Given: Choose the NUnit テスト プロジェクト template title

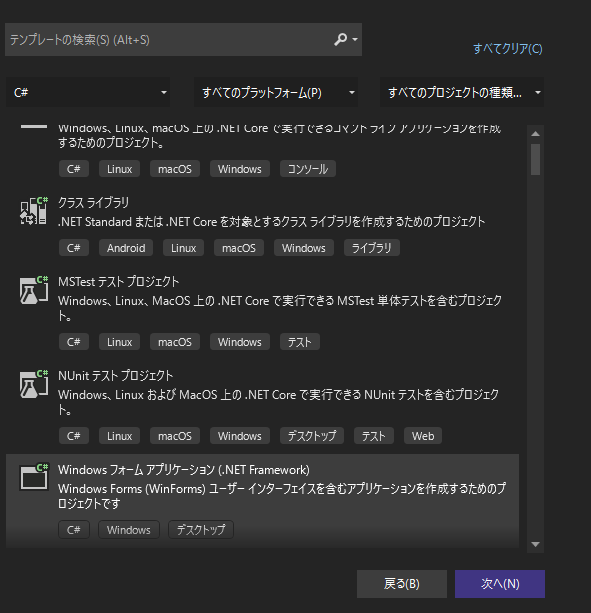Looking at the screenshot, I should 115,376.
